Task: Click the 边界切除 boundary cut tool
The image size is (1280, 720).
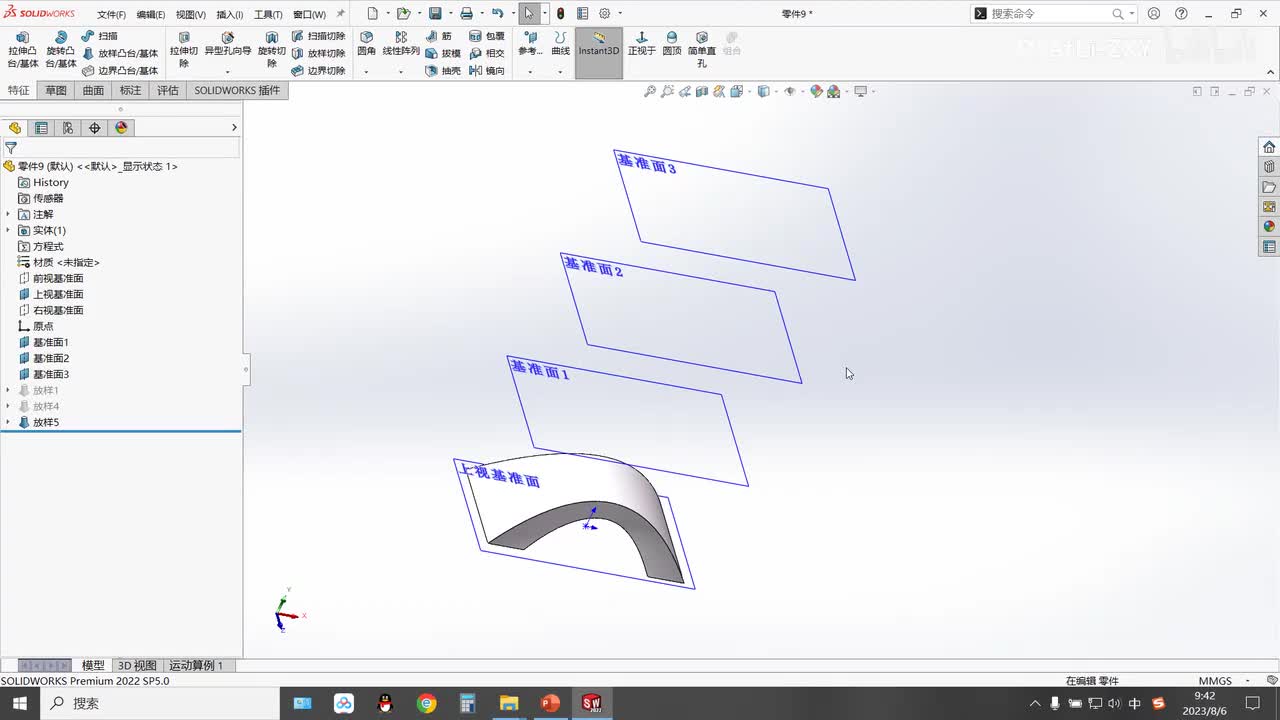Action: click(319, 71)
